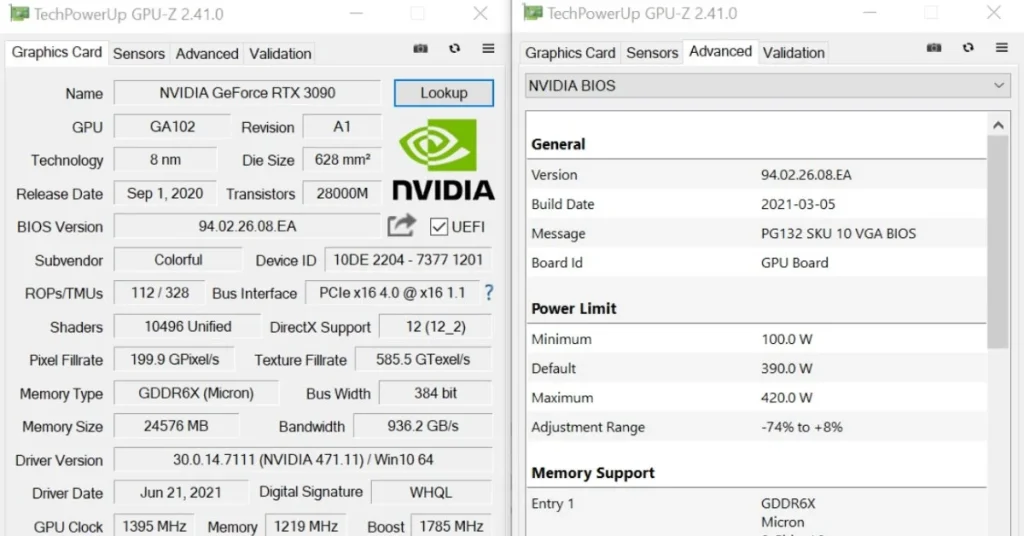Take screenshot via camera icon in left window
The height and width of the screenshot is (536, 1024).
coord(421,49)
